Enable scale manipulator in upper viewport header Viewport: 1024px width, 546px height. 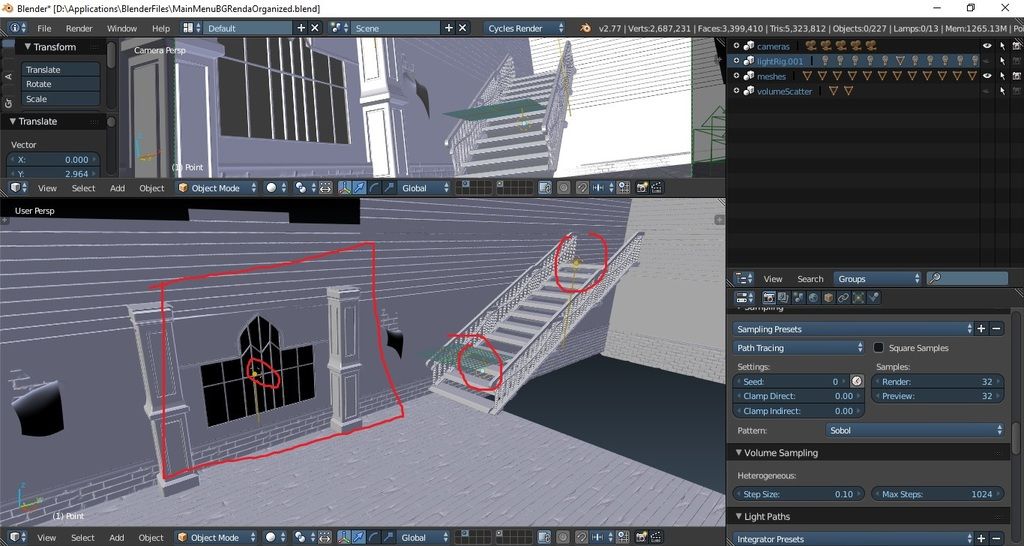(x=389, y=188)
